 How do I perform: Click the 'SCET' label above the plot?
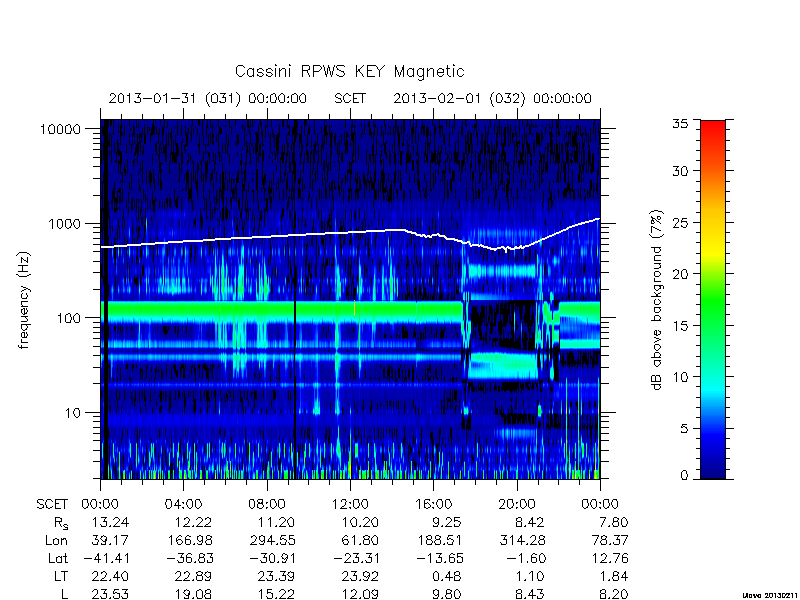(x=350, y=98)
